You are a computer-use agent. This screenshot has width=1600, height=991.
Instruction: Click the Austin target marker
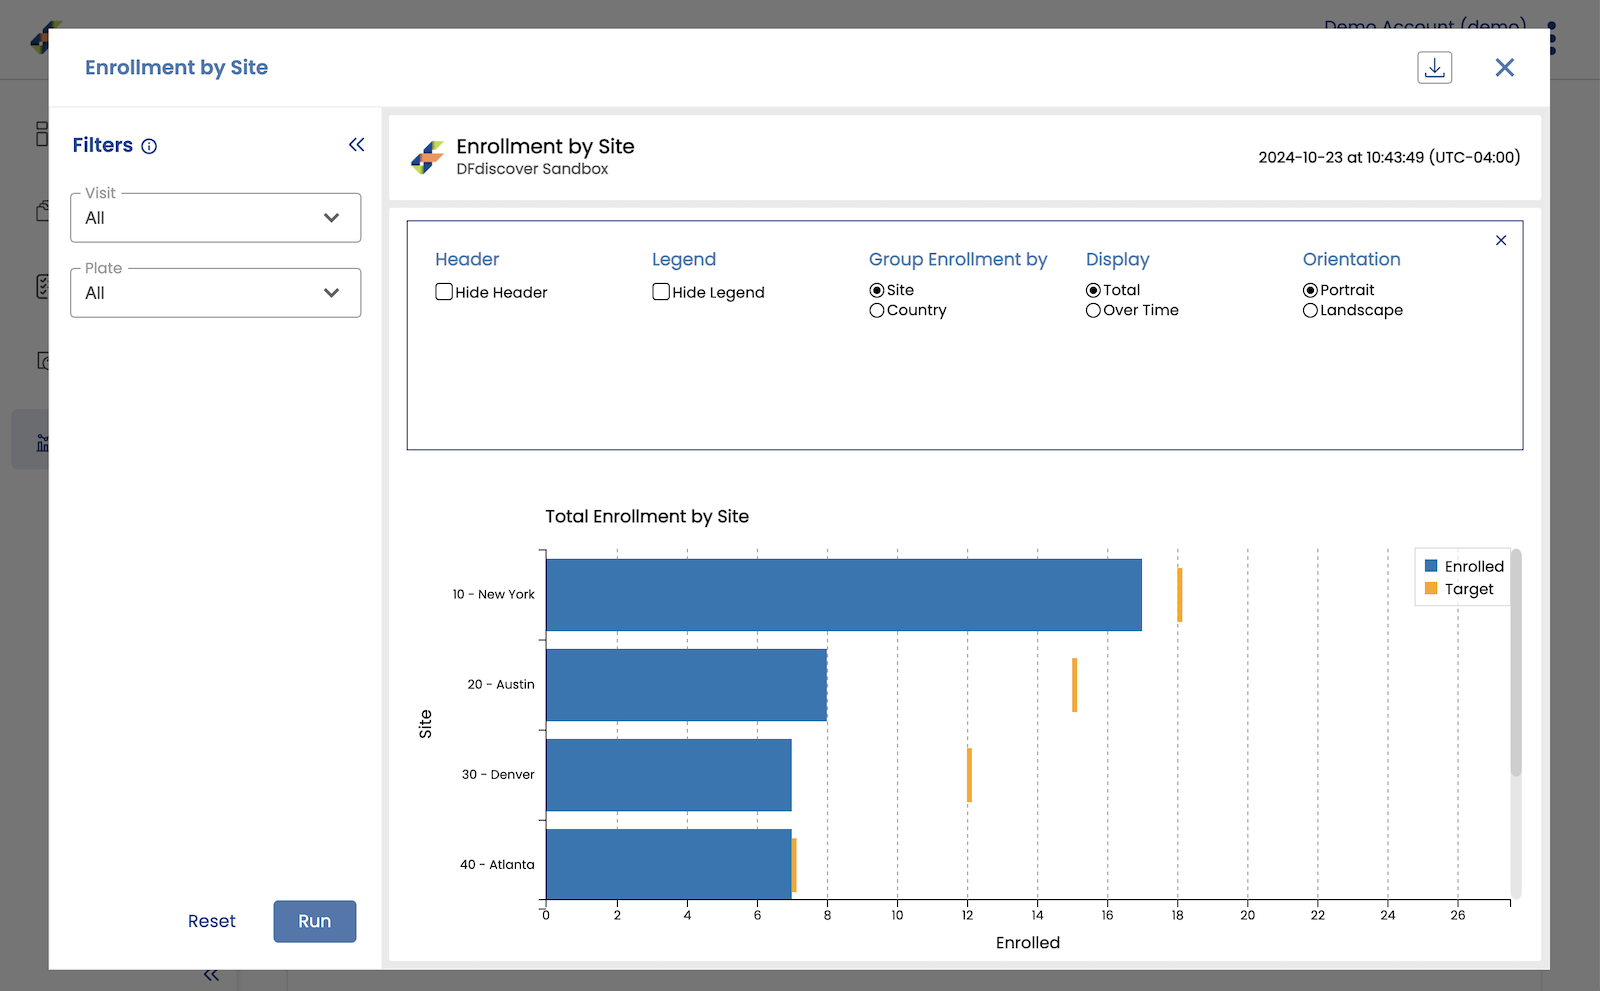tap(1075, 685)
